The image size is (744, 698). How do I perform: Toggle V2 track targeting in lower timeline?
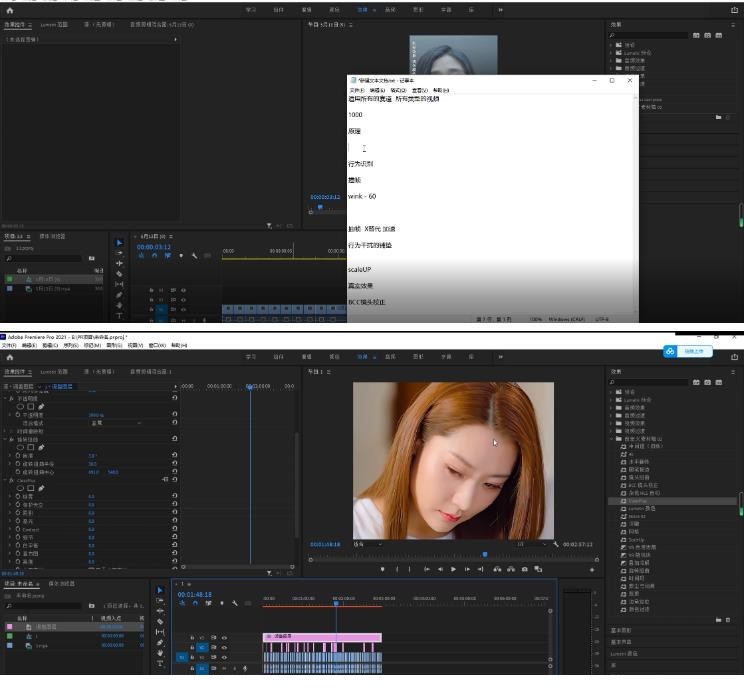click(202, 647)
